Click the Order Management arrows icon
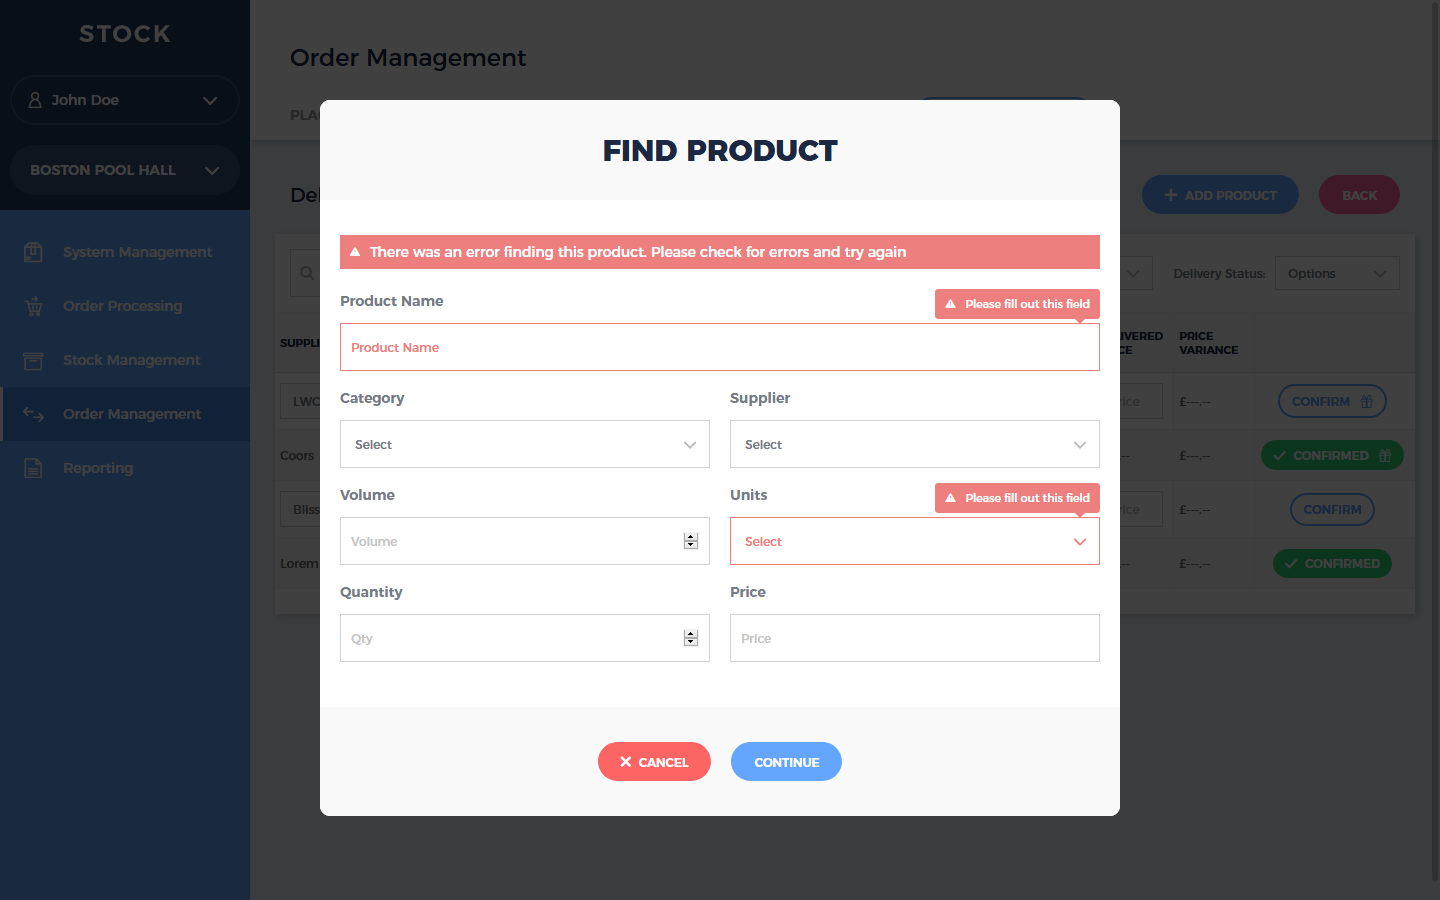This screenshot has width=1440, height=900. tap(33, 414)
